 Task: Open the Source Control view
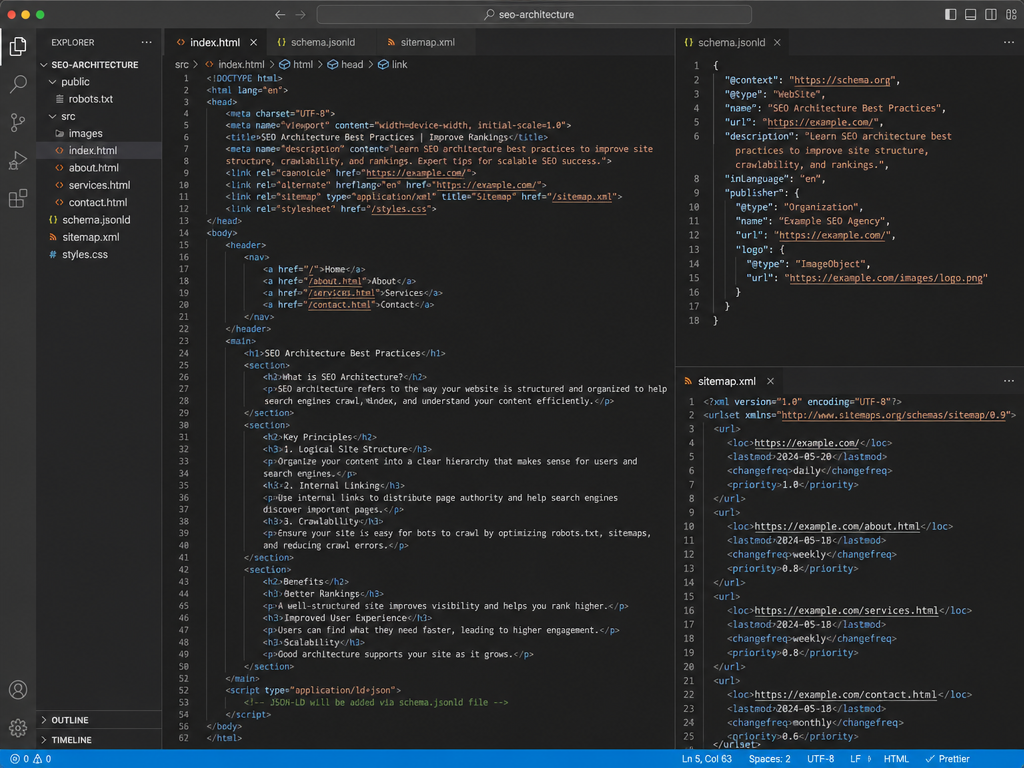pos(18,122)
